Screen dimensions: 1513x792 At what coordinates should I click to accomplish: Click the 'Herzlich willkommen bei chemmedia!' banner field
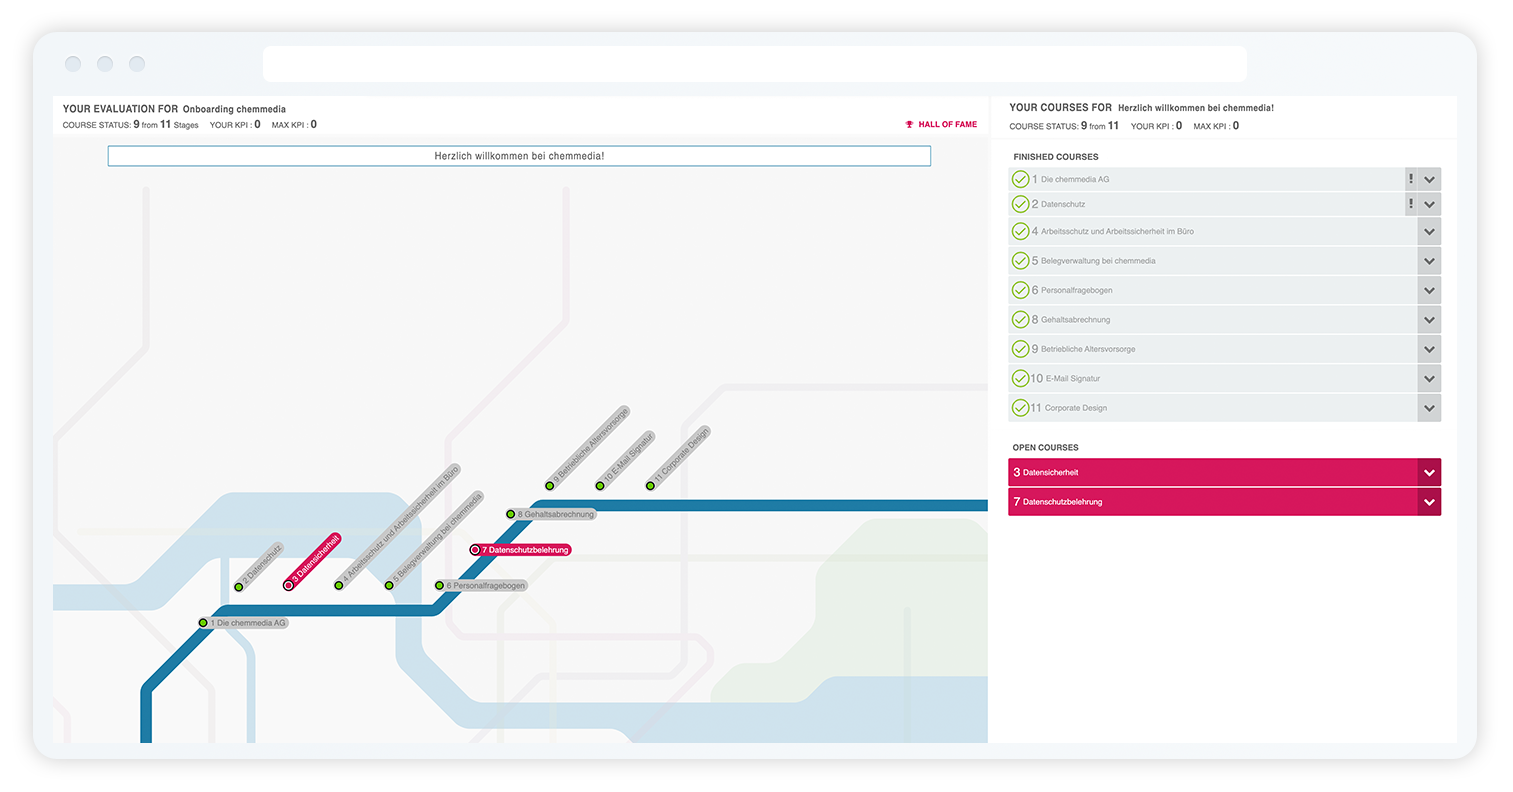(519, 156)
